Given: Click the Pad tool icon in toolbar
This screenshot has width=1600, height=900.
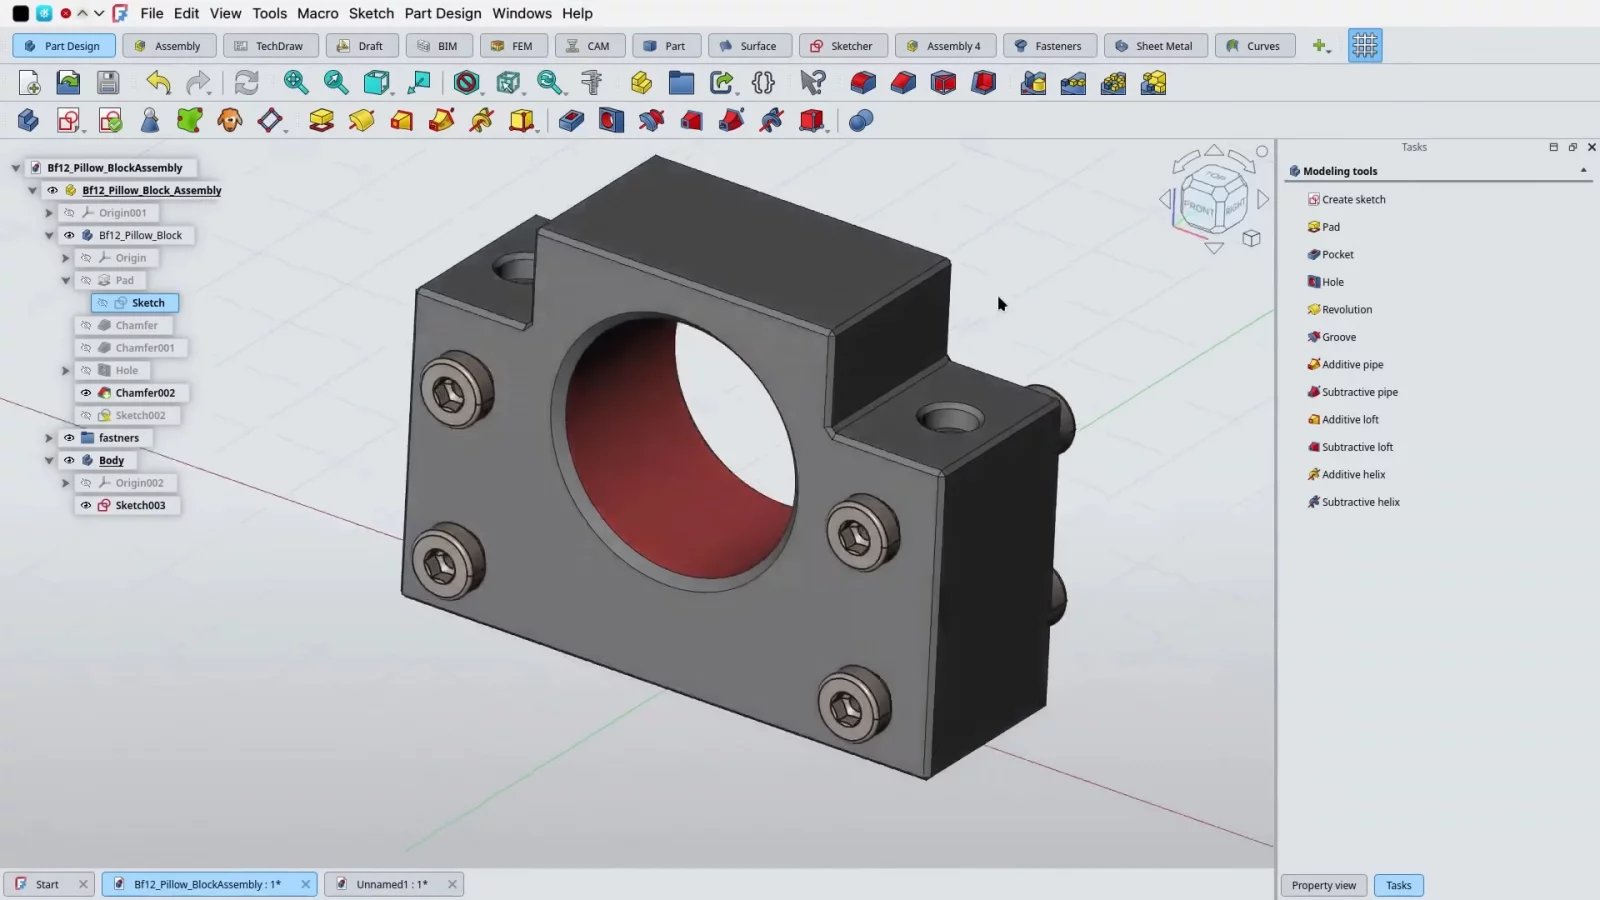Looking at the screenshot, I should [x=321, y=121].
